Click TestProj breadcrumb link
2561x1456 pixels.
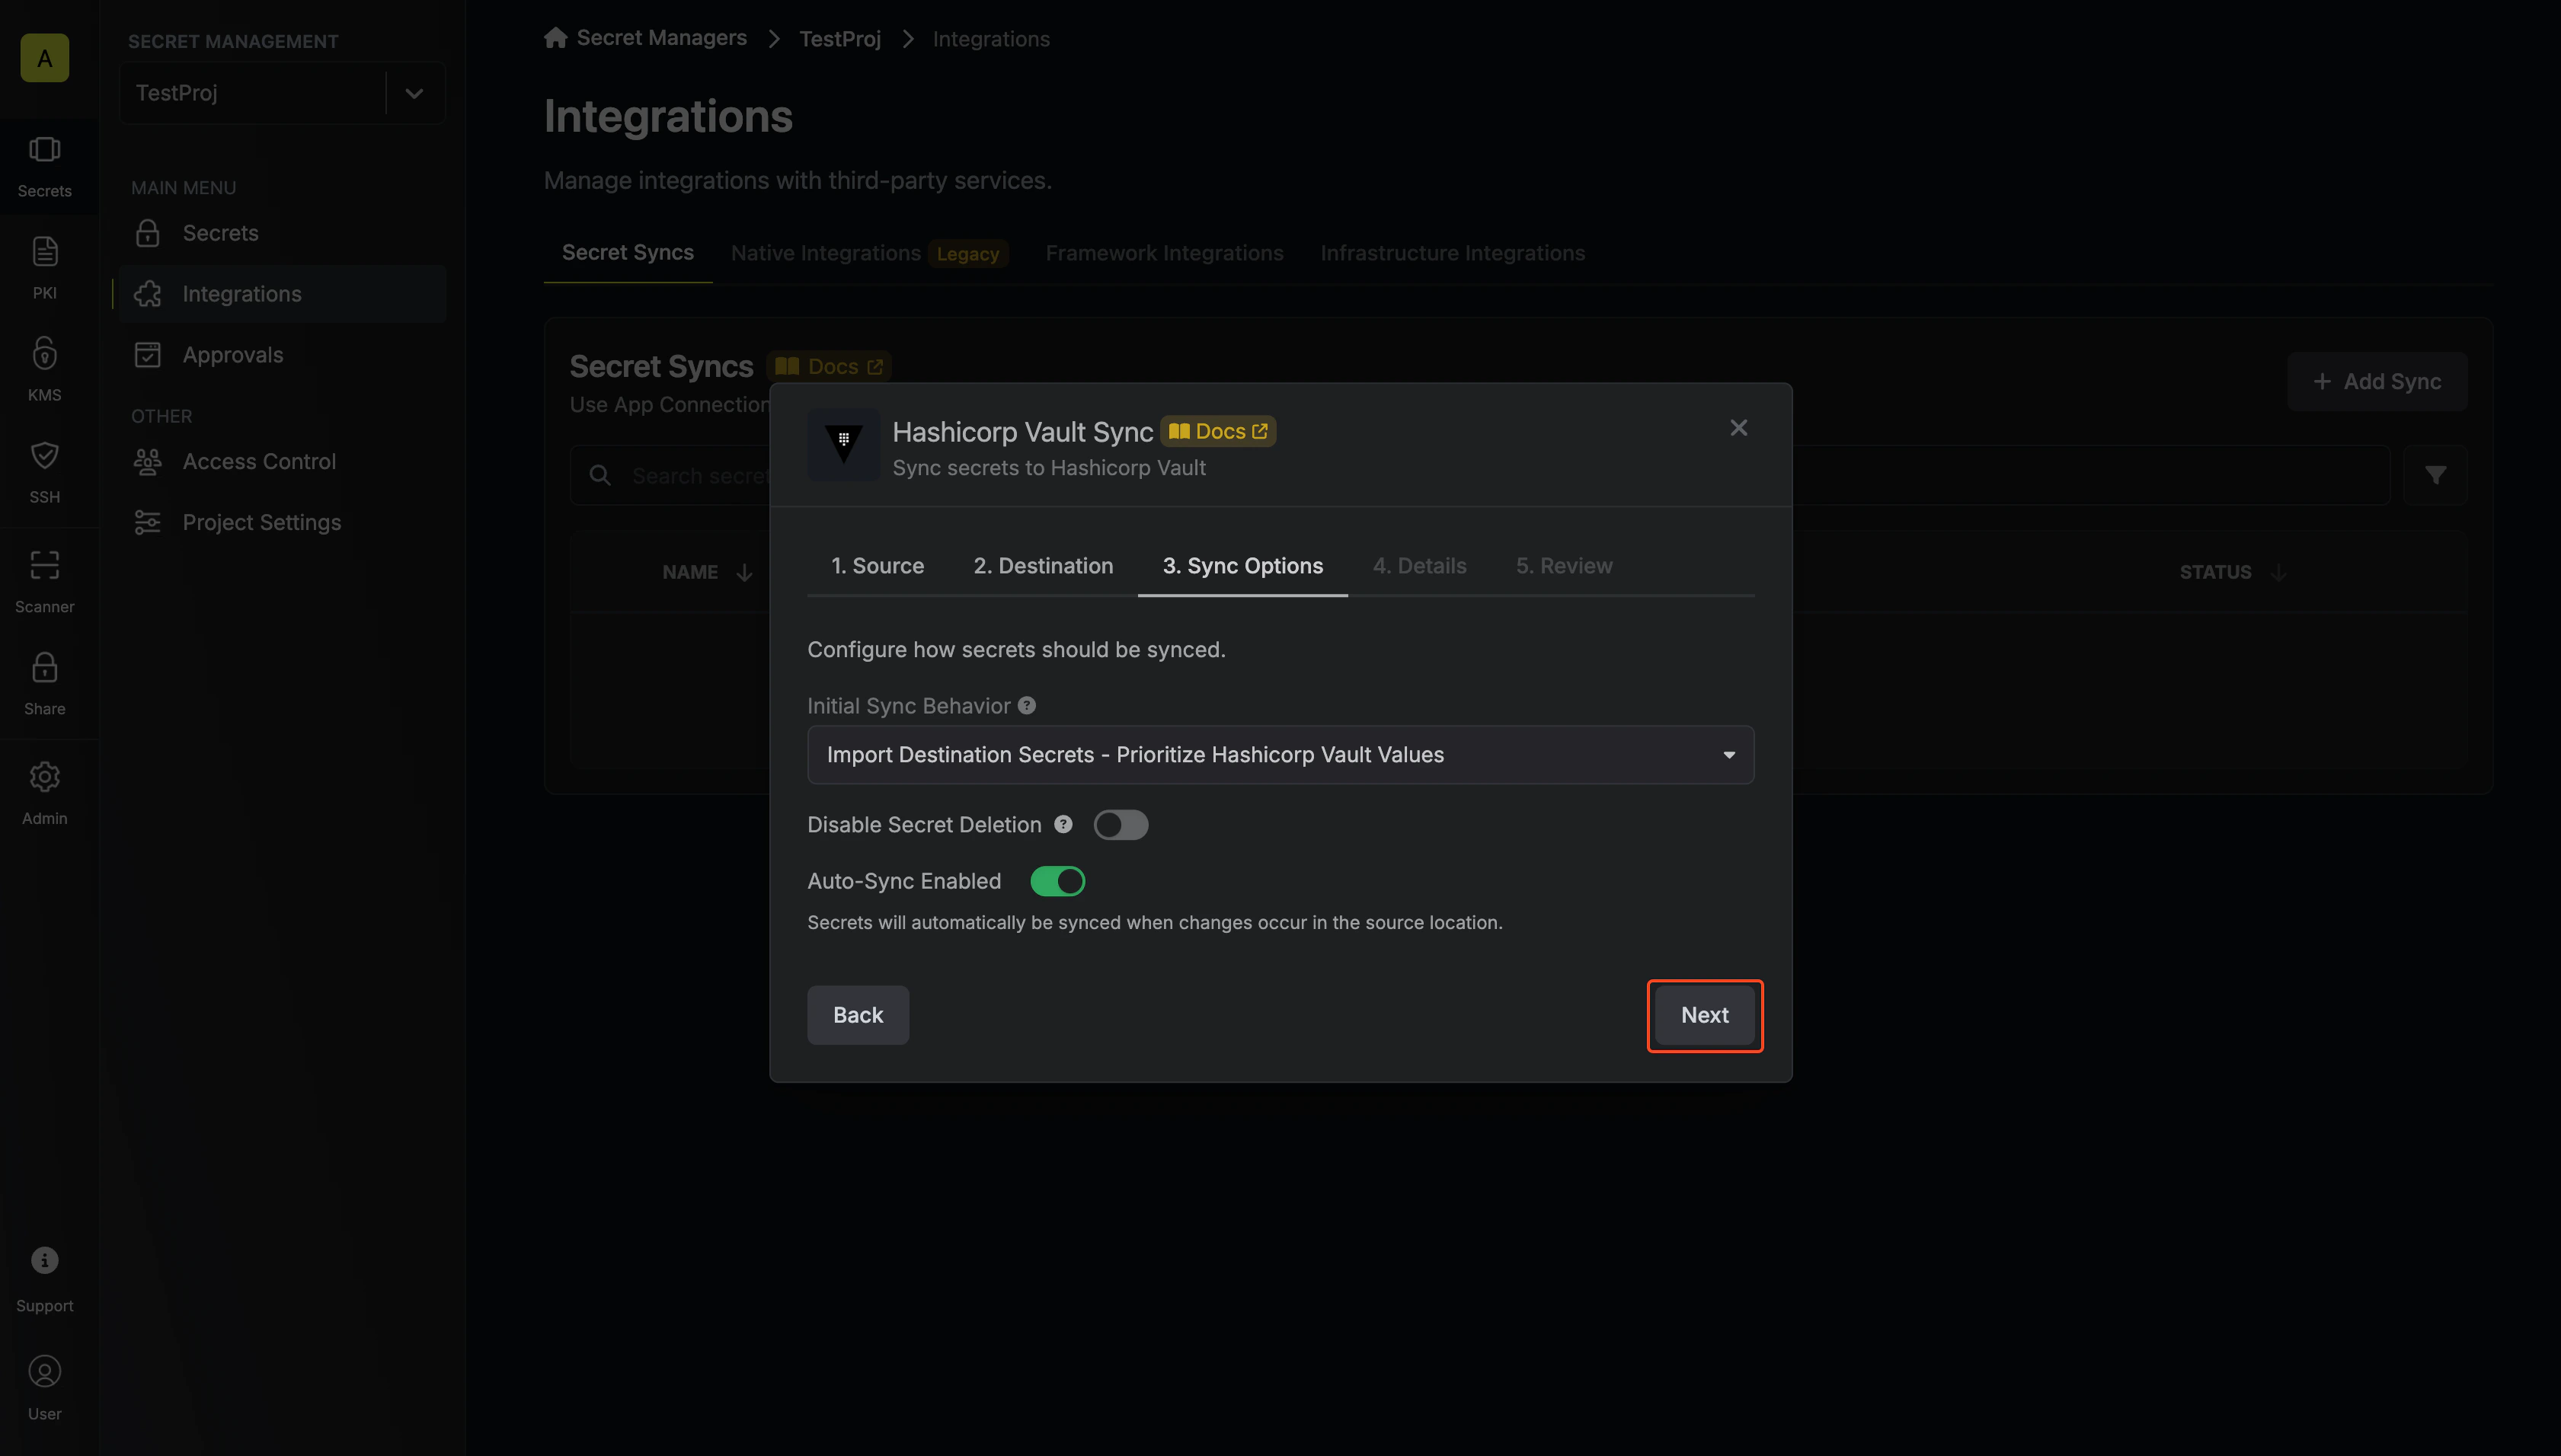click(x=840, y=39)
